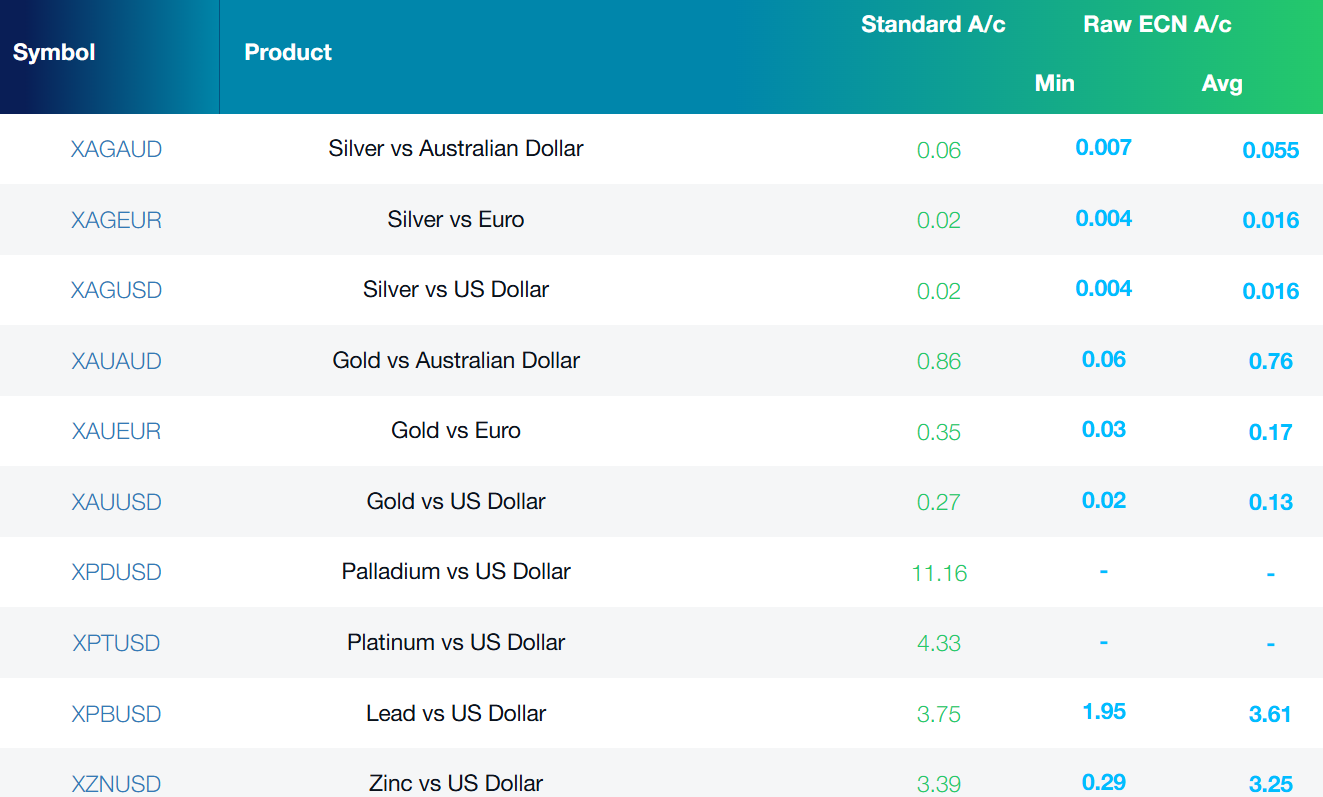Click the 11.16 Palladium standard spread value

(939, 573)
